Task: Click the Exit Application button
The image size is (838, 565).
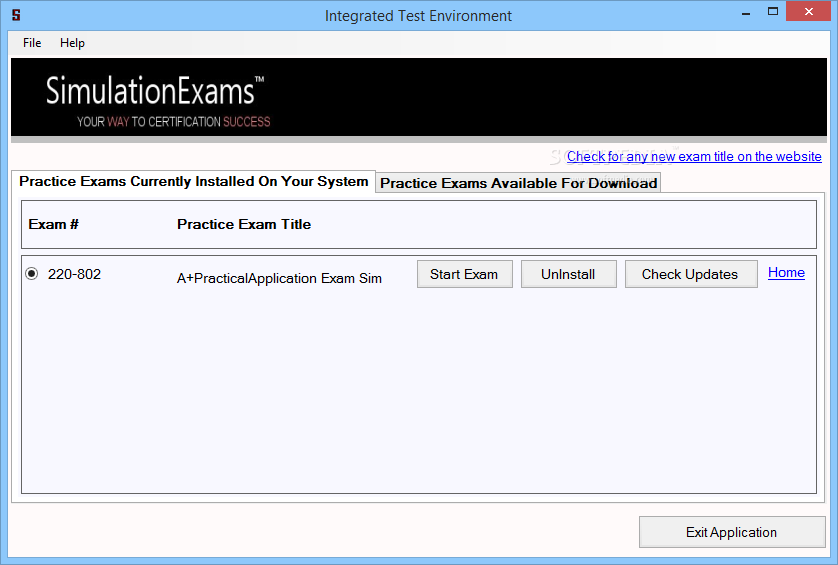Action: pyautogui.click(x=731, y=532)
